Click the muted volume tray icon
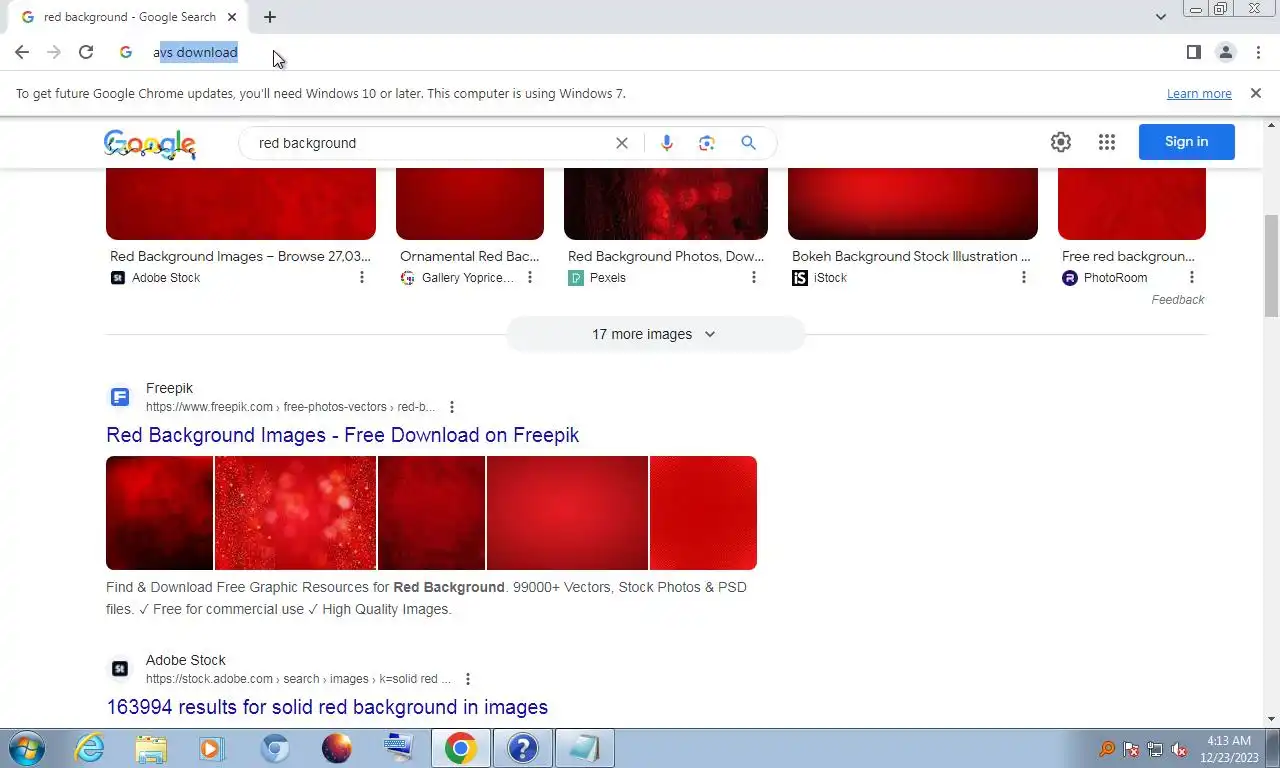This screenshot has width=1280, height=768. pos(1180,749)
